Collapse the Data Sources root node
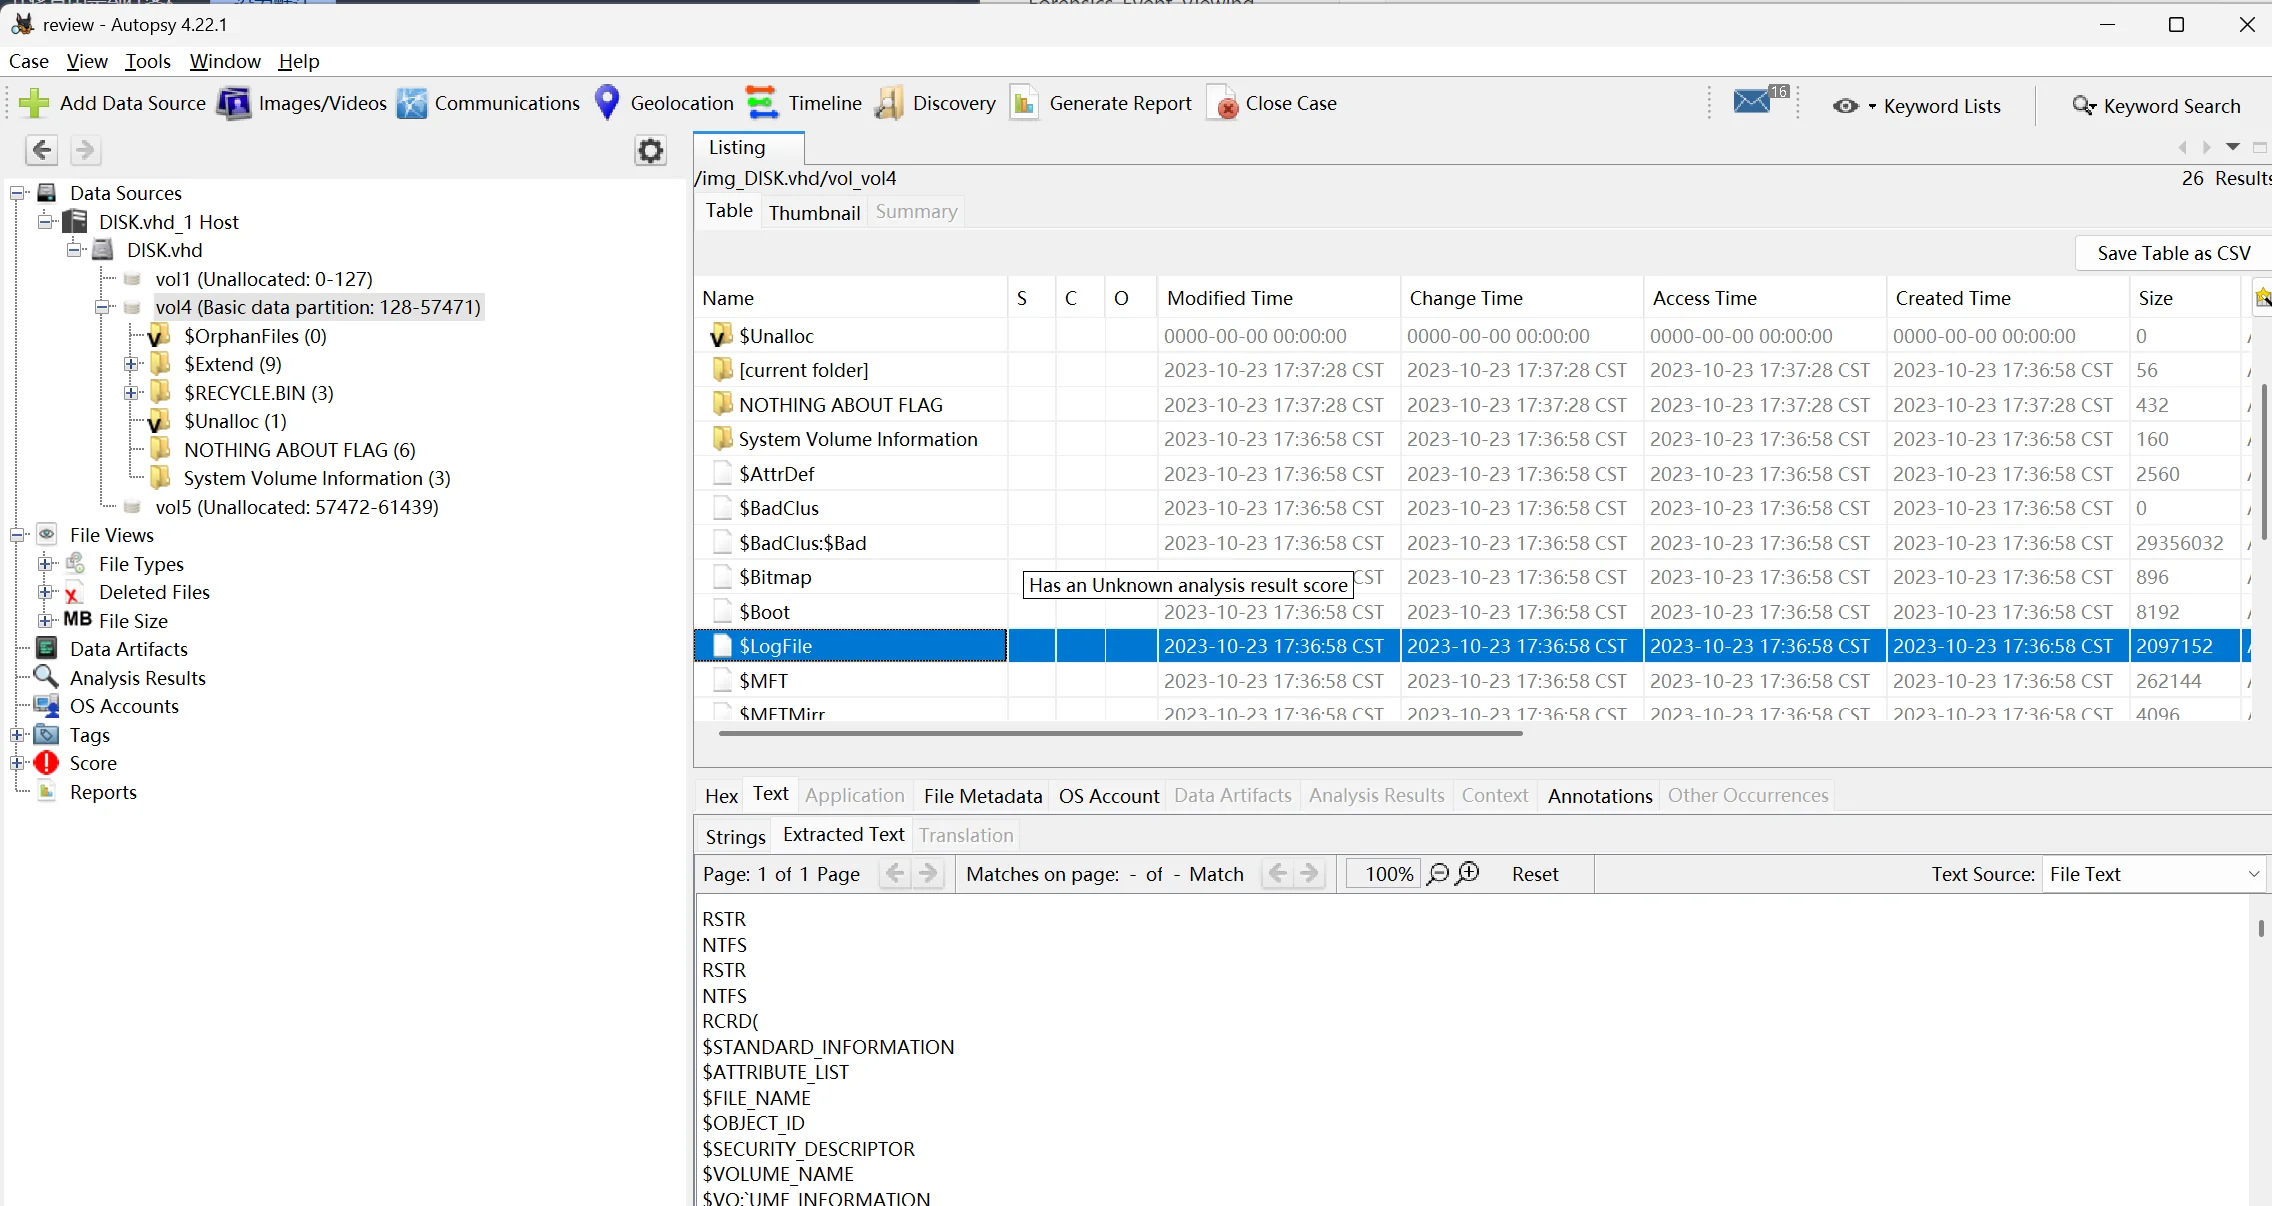 pyautogui.click(x=17, y=193)
